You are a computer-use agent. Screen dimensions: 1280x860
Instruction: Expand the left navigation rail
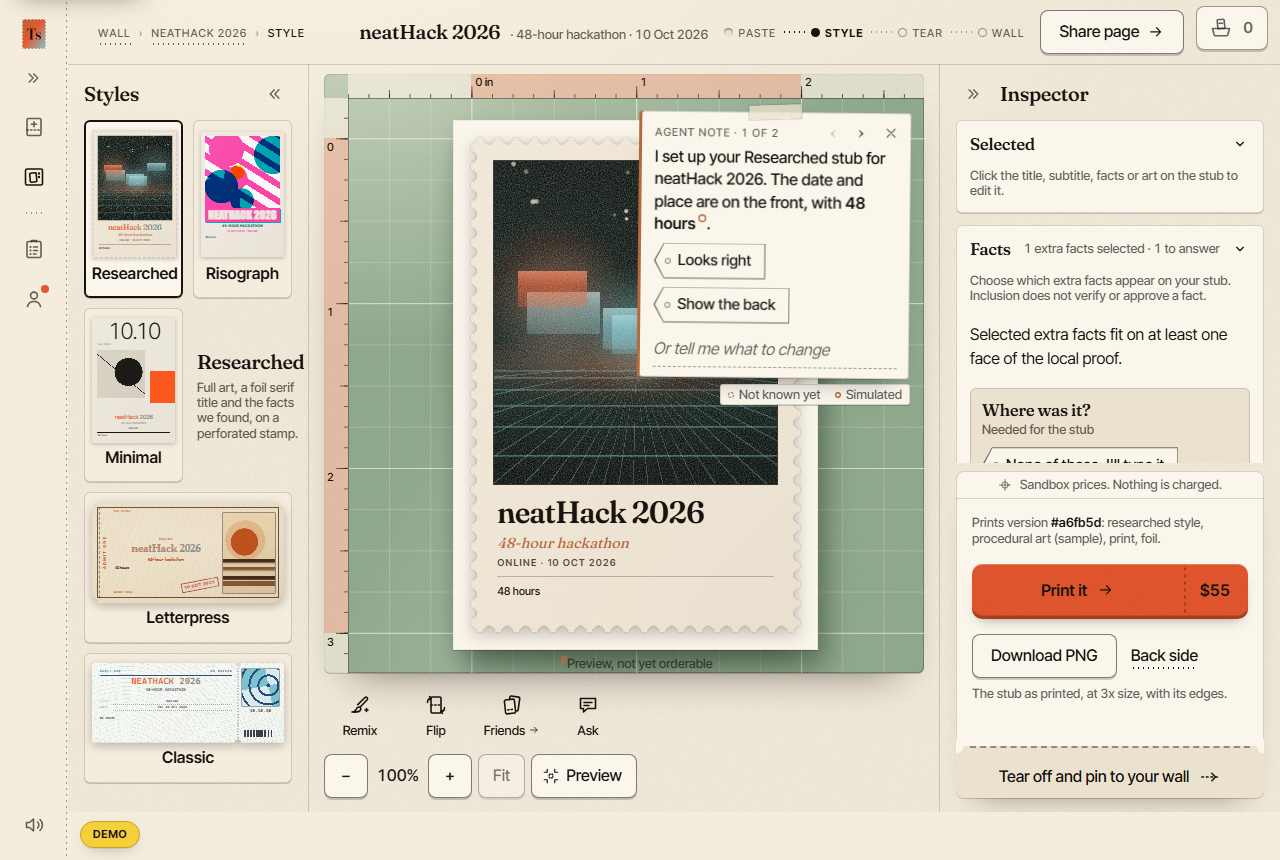(34, 78)
